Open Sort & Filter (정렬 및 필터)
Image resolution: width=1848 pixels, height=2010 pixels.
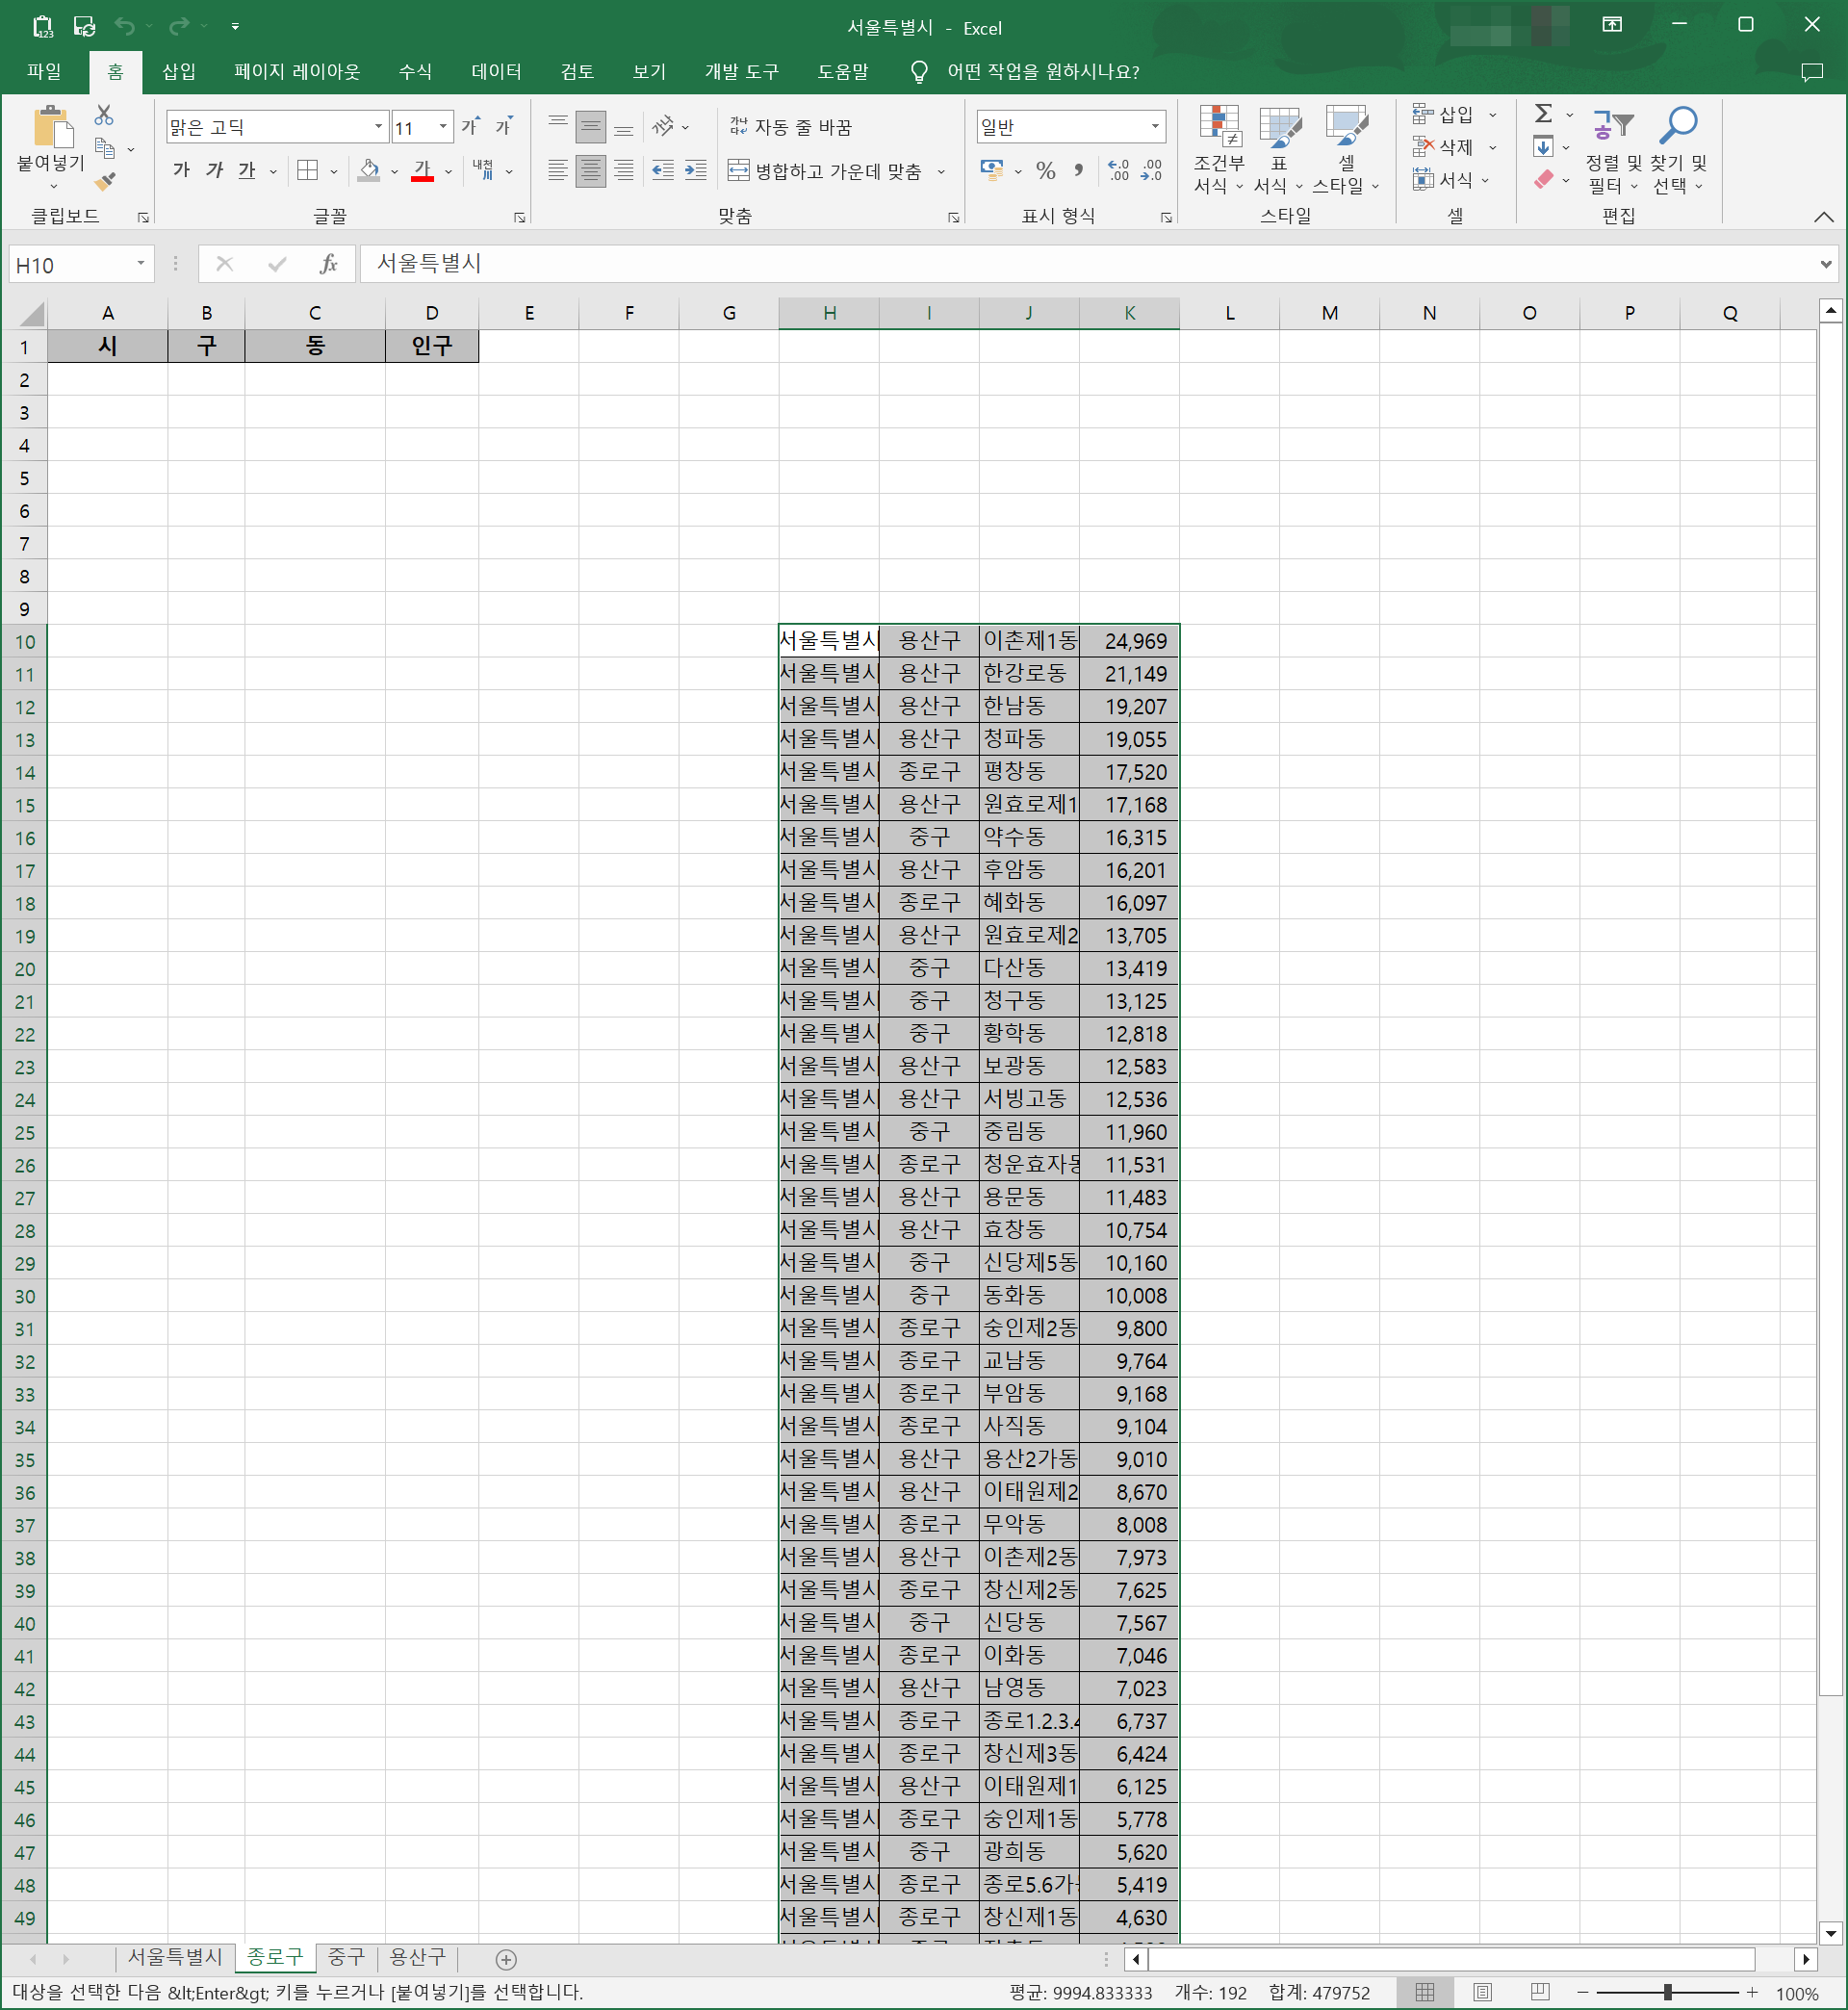click(x=1613, y=150)
